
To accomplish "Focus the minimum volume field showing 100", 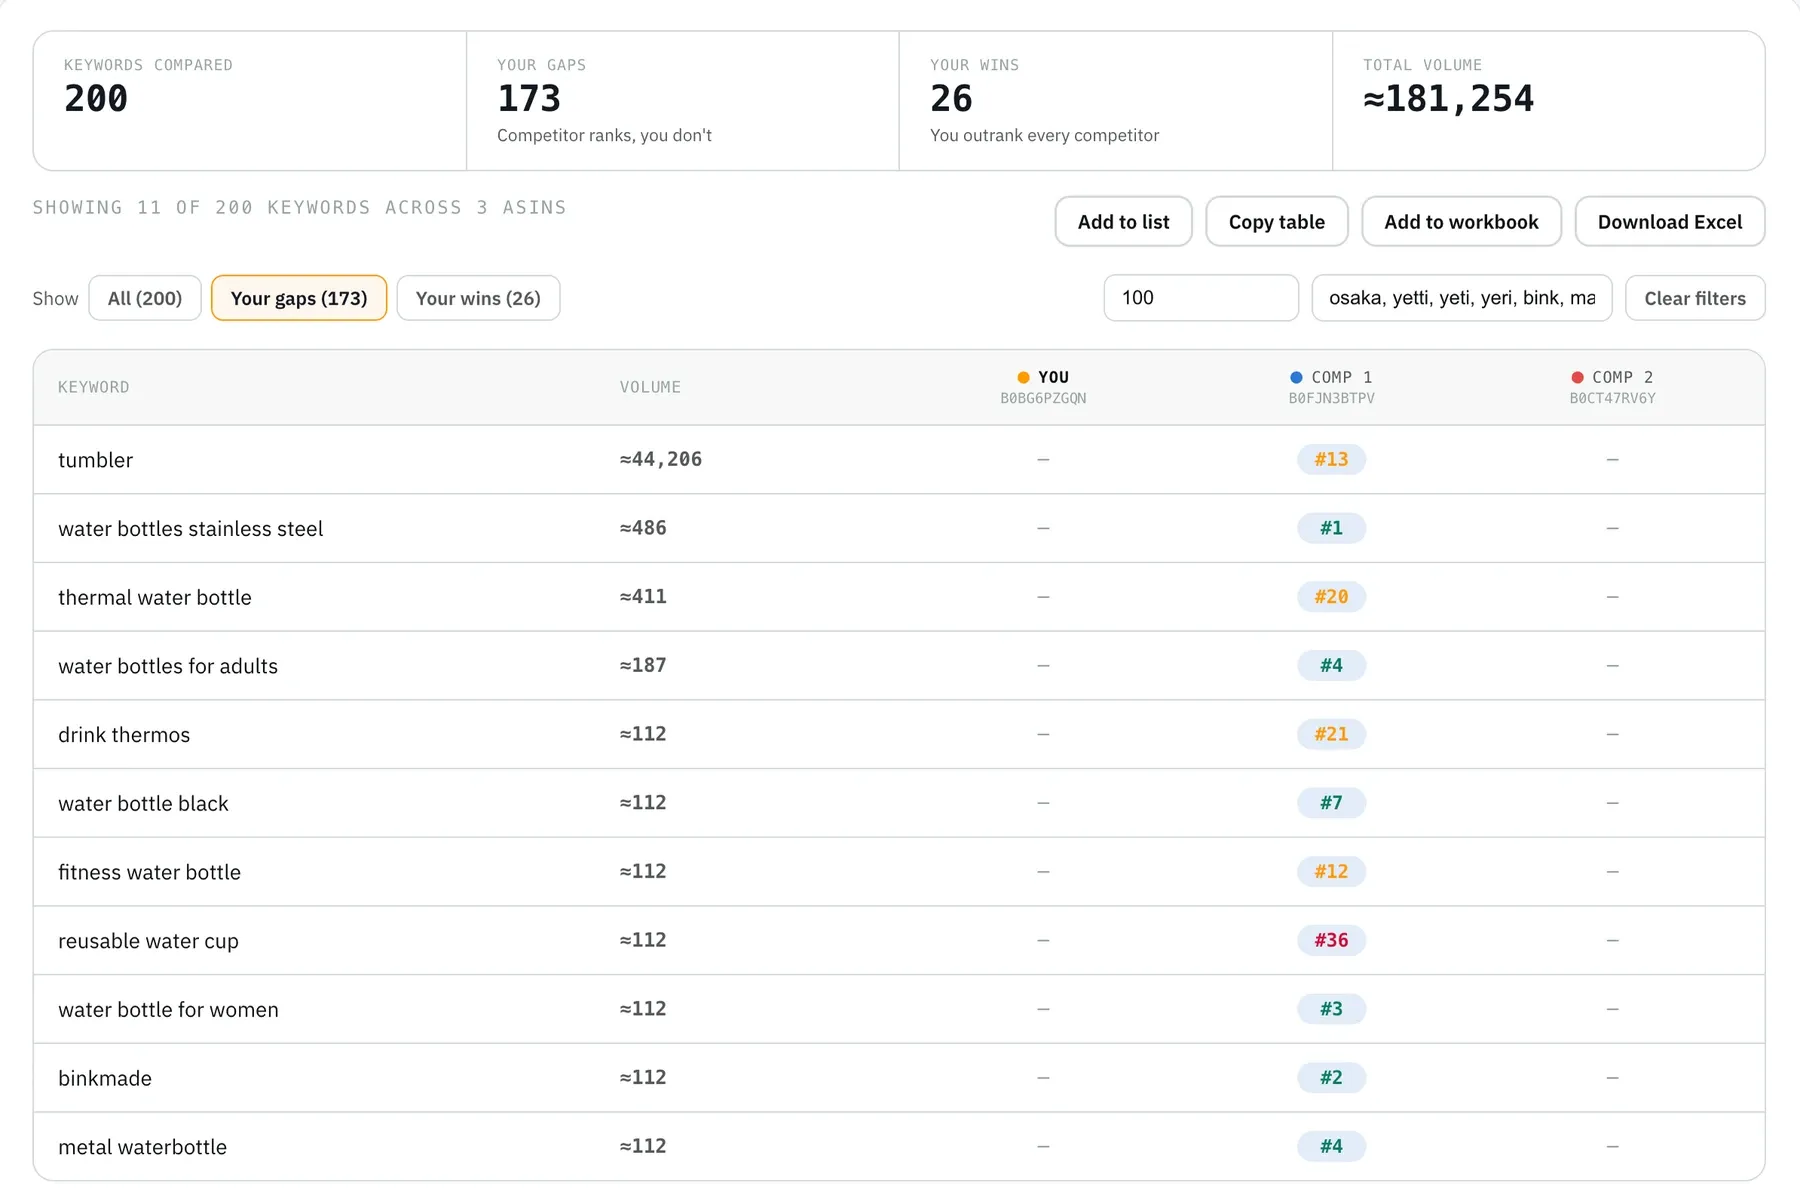I will pyautogui.click(x=1201, y=298).
